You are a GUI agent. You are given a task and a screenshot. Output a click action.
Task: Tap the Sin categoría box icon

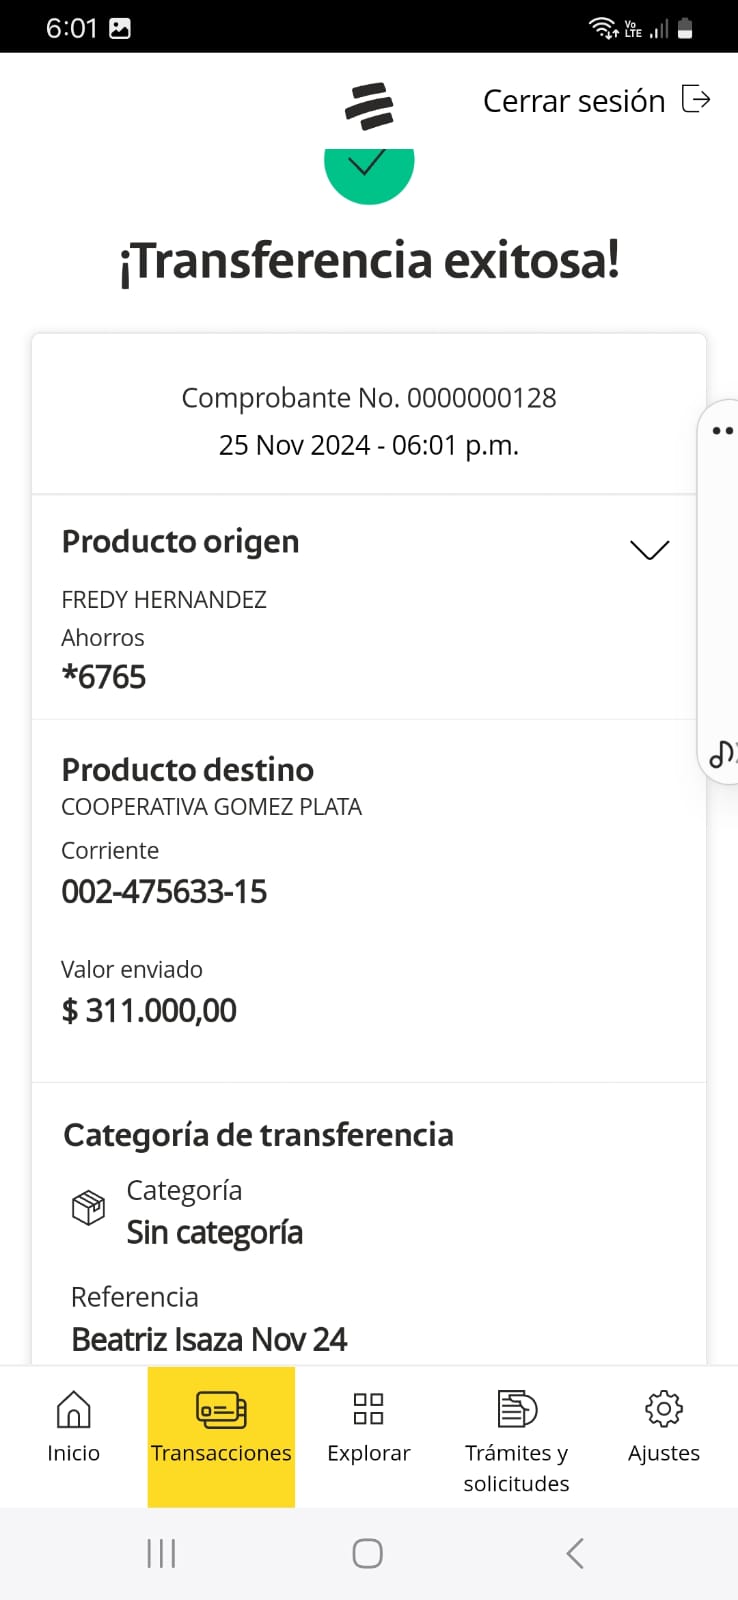[x=88, y=1208]
